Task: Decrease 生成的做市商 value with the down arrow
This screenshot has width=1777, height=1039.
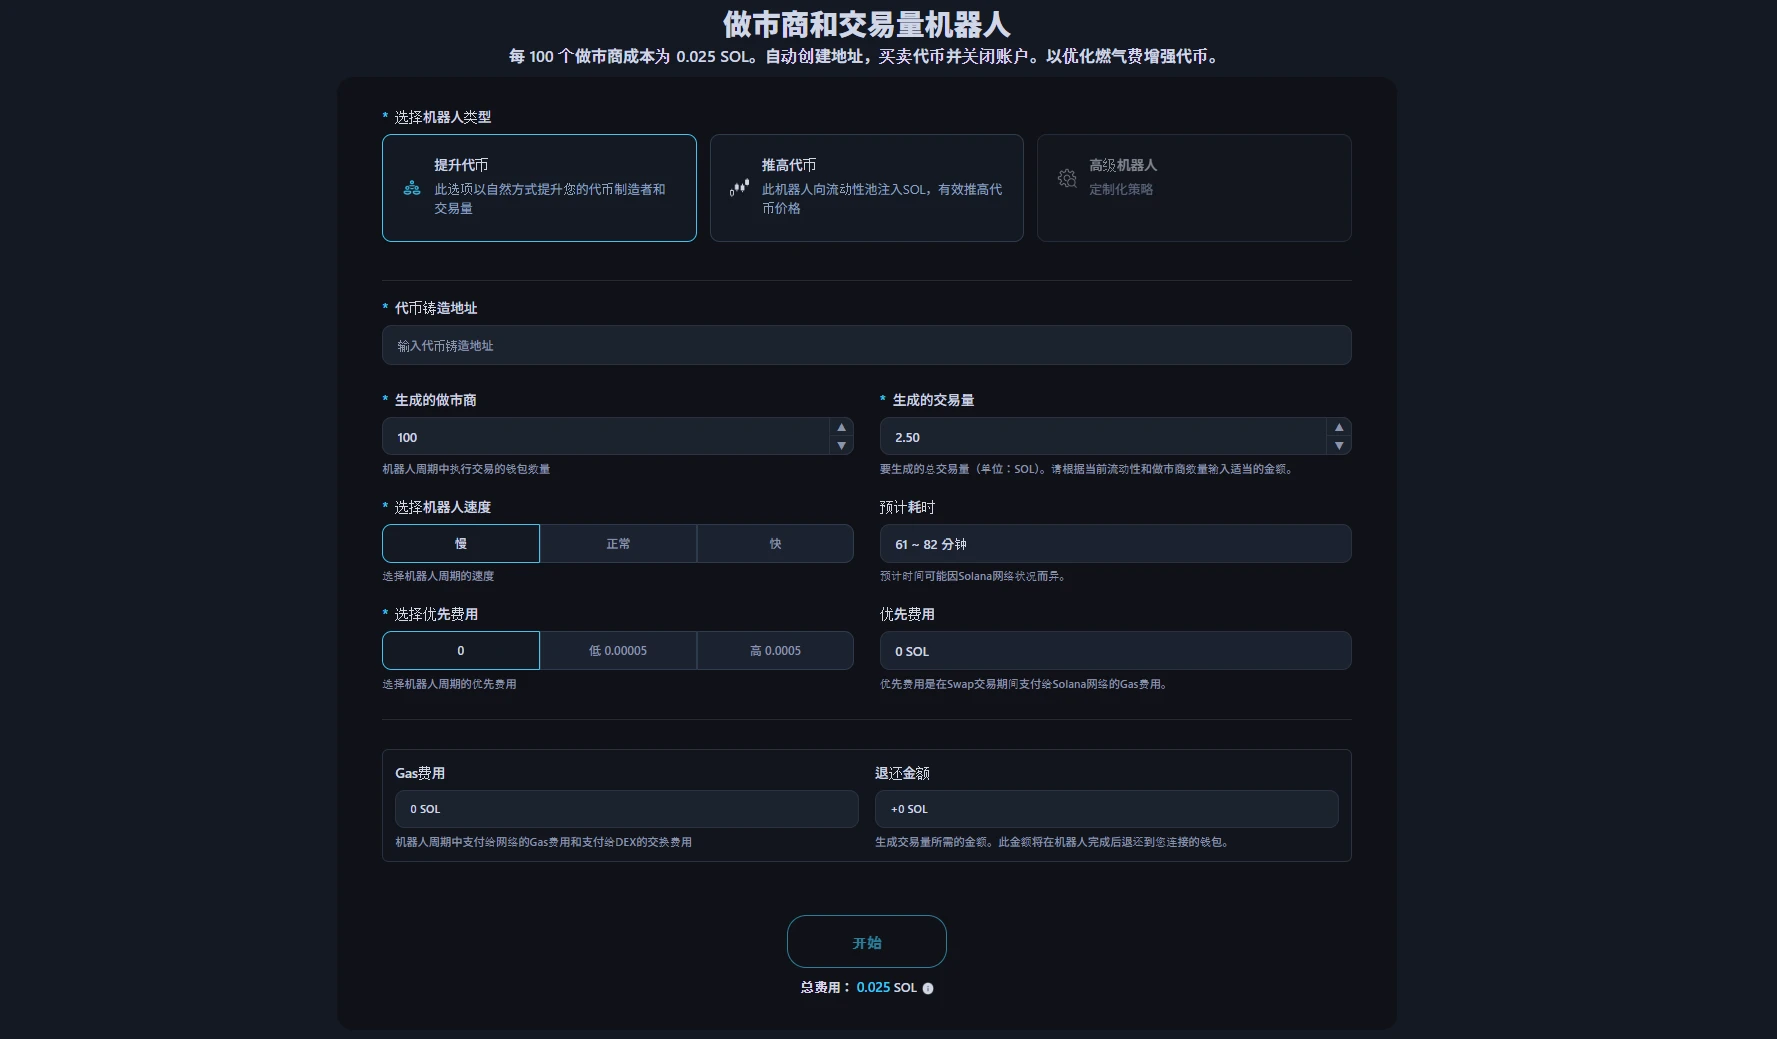Action: pos(840,447)
